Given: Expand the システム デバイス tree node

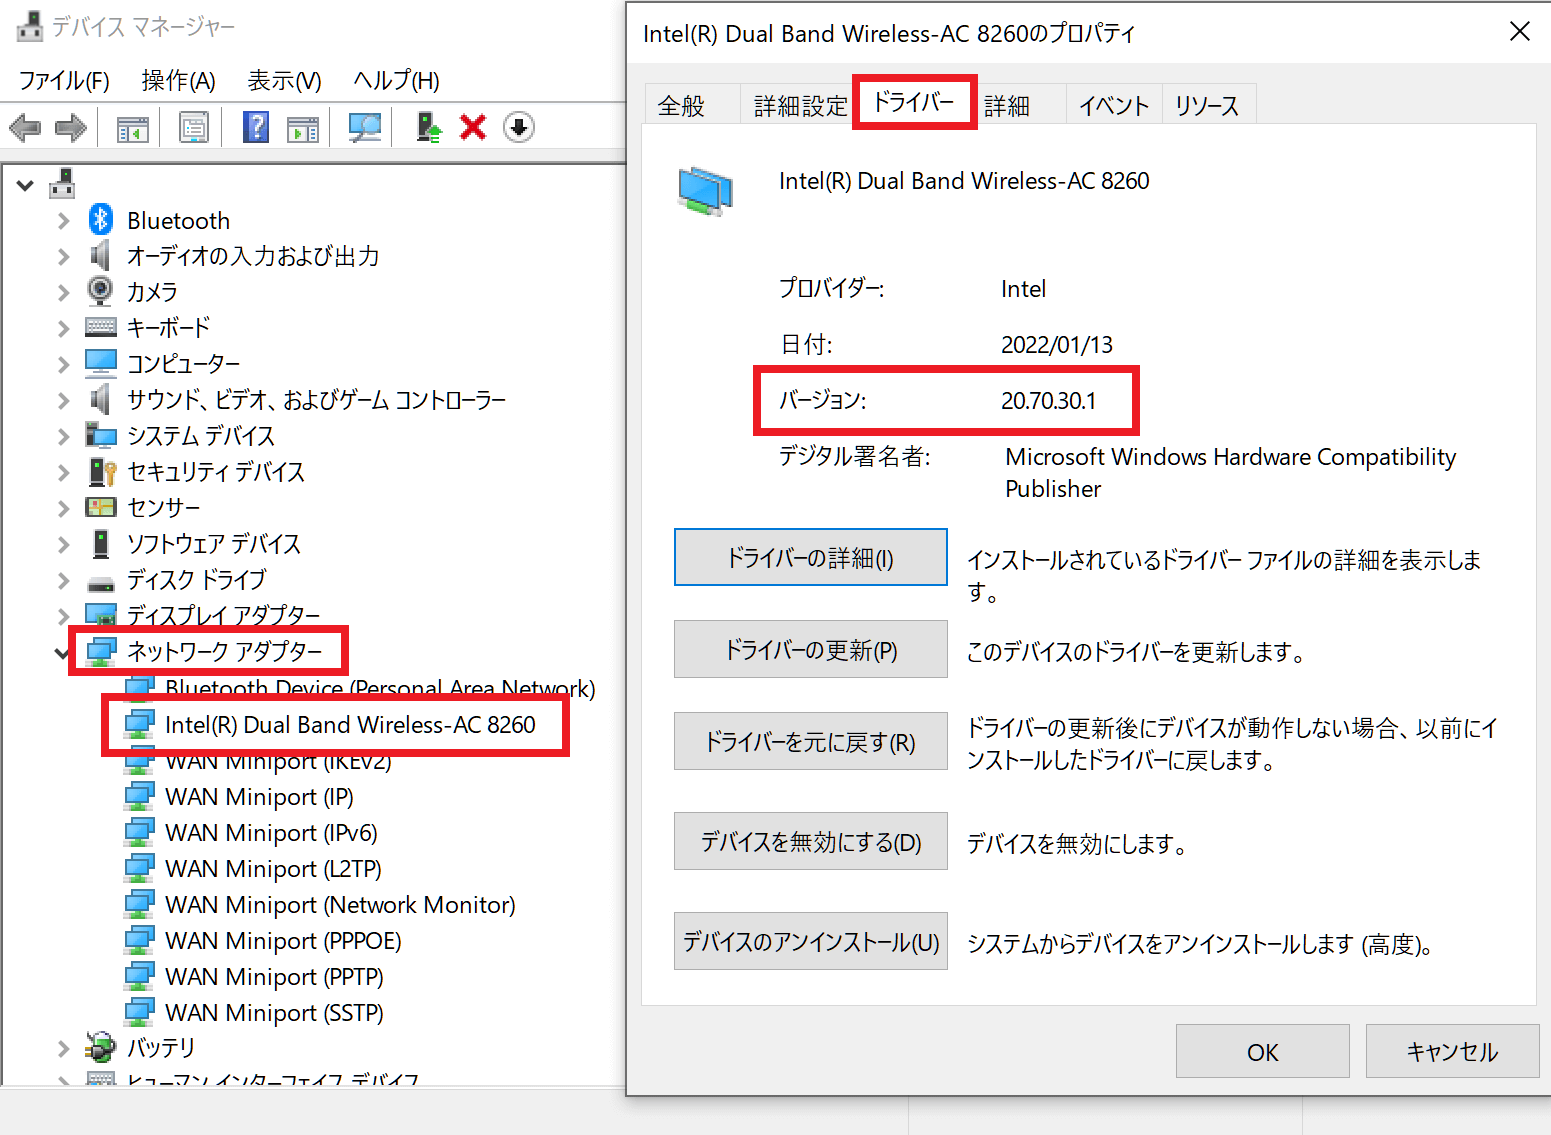Looking at the screenshot, I should 64,436.
